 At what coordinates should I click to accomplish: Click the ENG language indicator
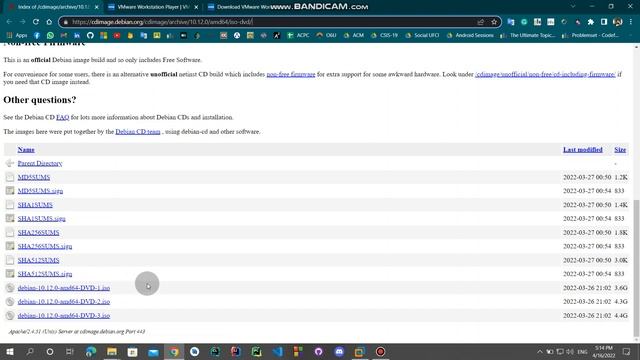[x=582, y=351]
